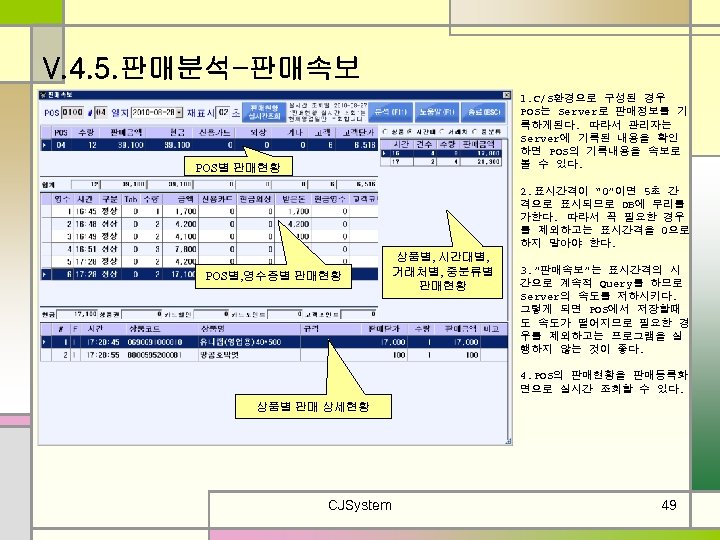The width and height of the screenshot is (720, 540).
Task: Select receipt row 2 with amount 4,200
Action: 209,224
